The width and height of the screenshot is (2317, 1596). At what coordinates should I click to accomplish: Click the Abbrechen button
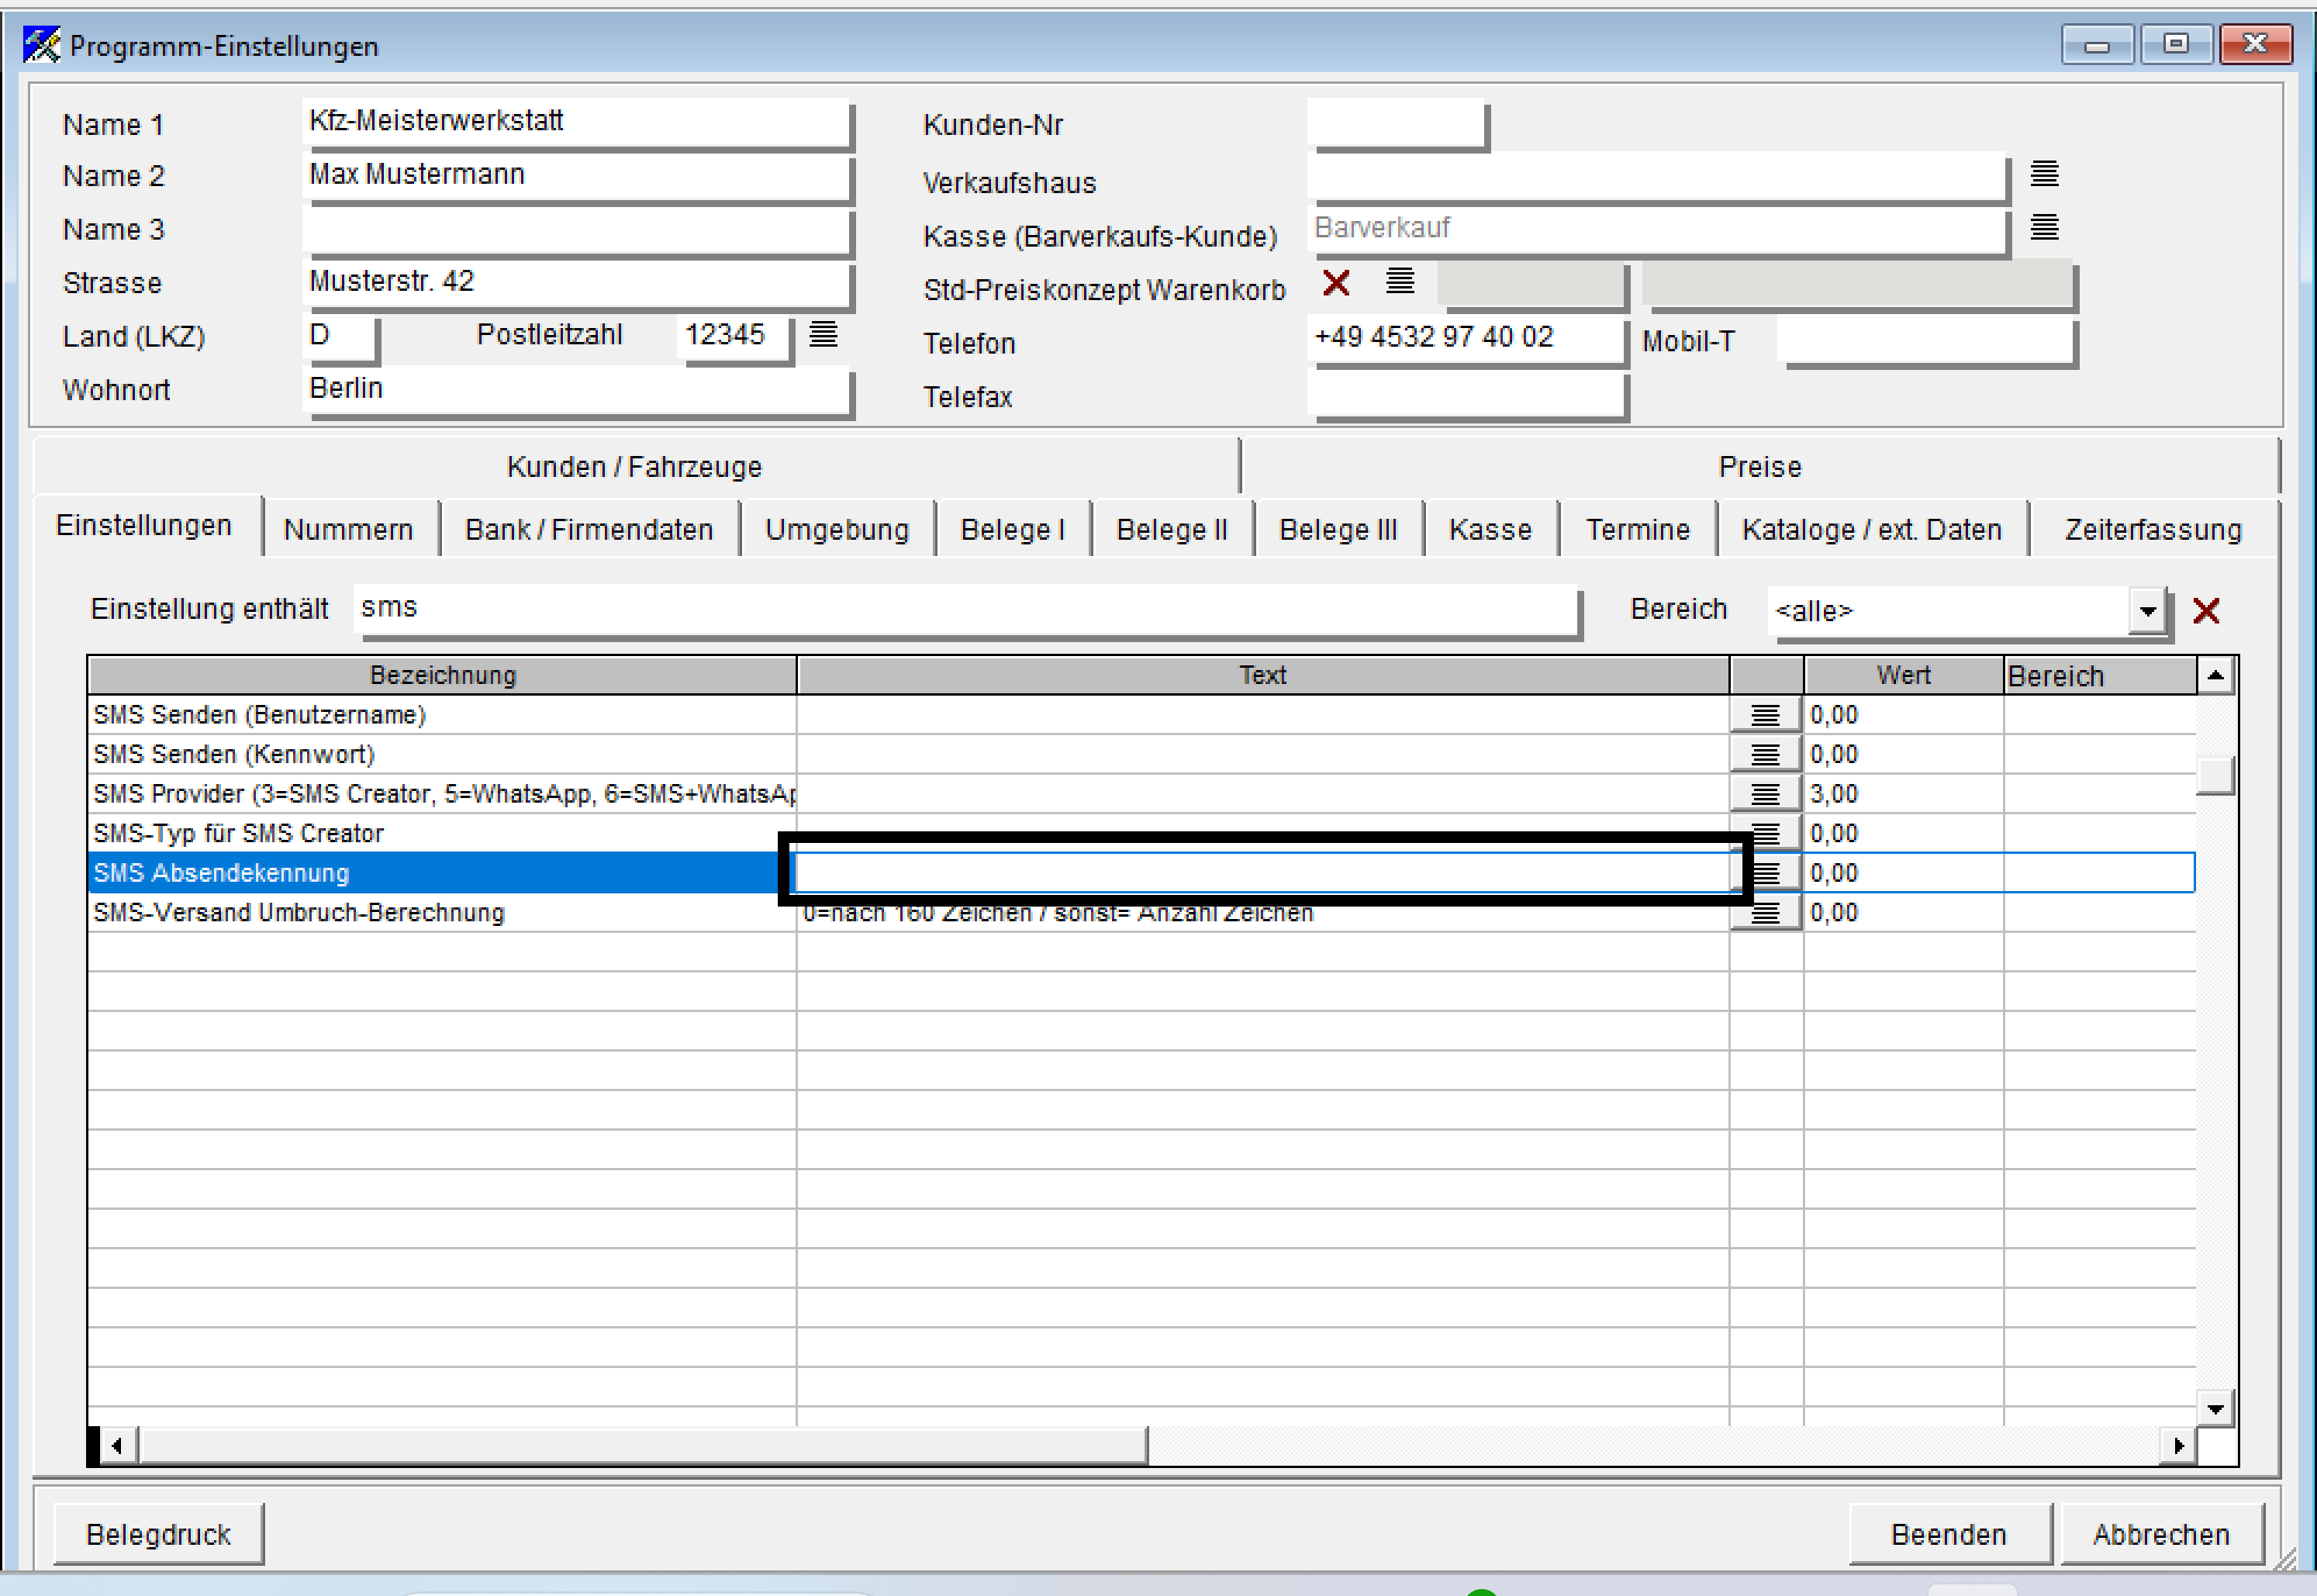click(2161, 1535)
